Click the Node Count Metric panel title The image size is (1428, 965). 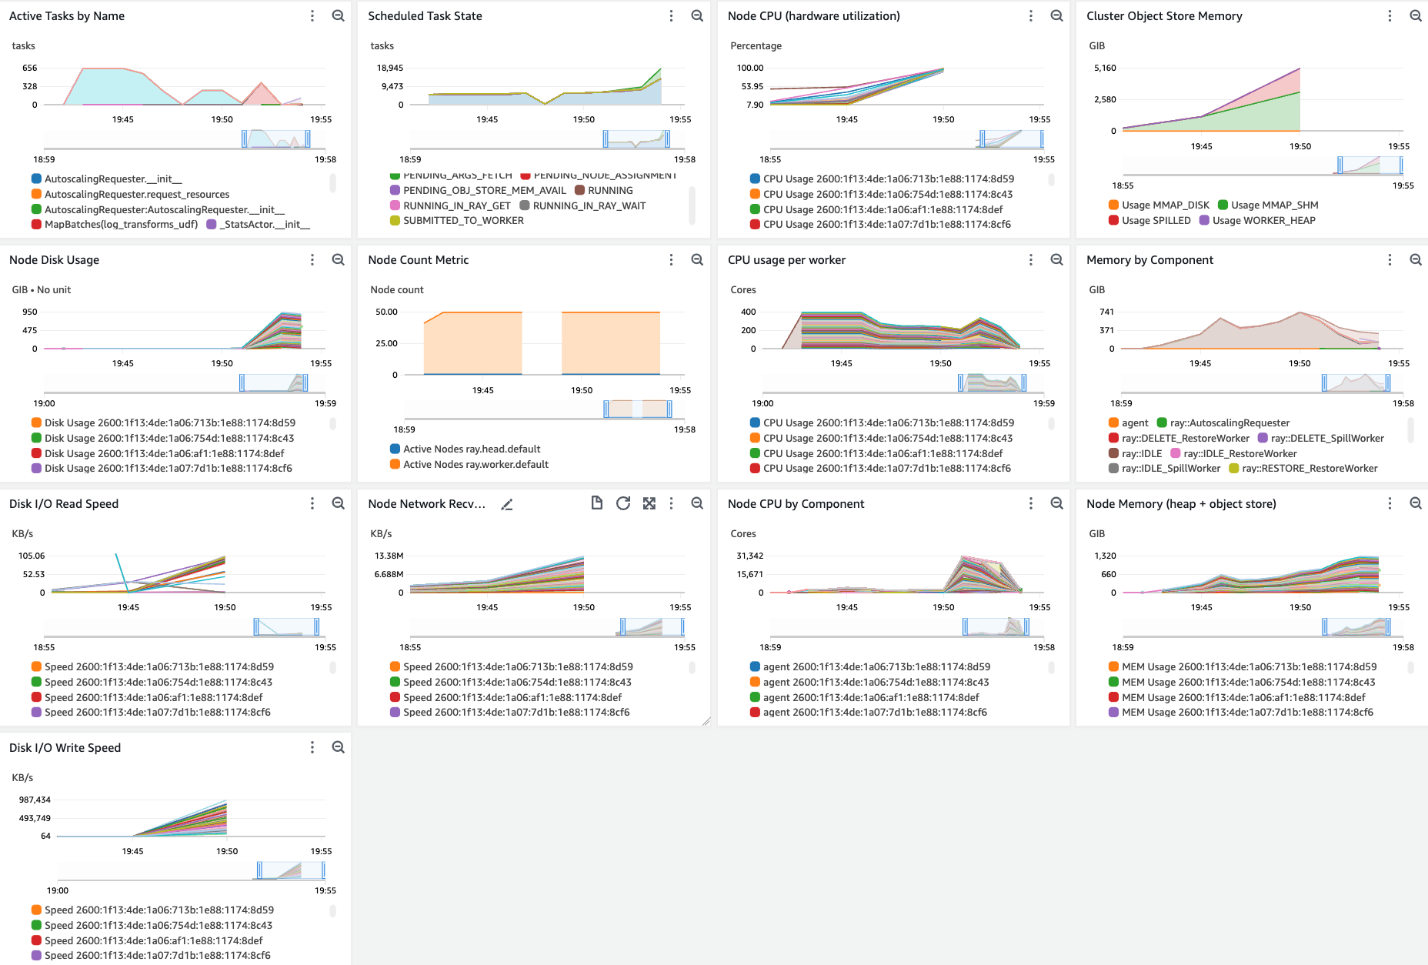click(419, 259)
